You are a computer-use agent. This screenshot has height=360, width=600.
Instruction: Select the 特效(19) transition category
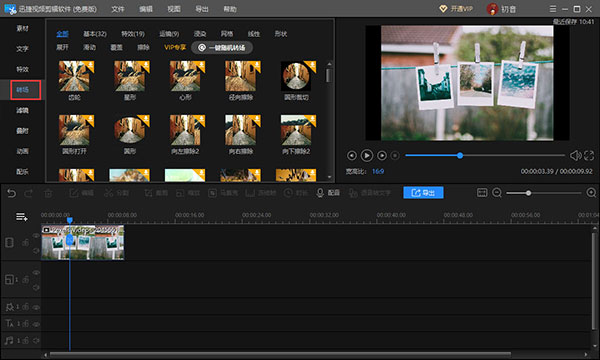133,34
